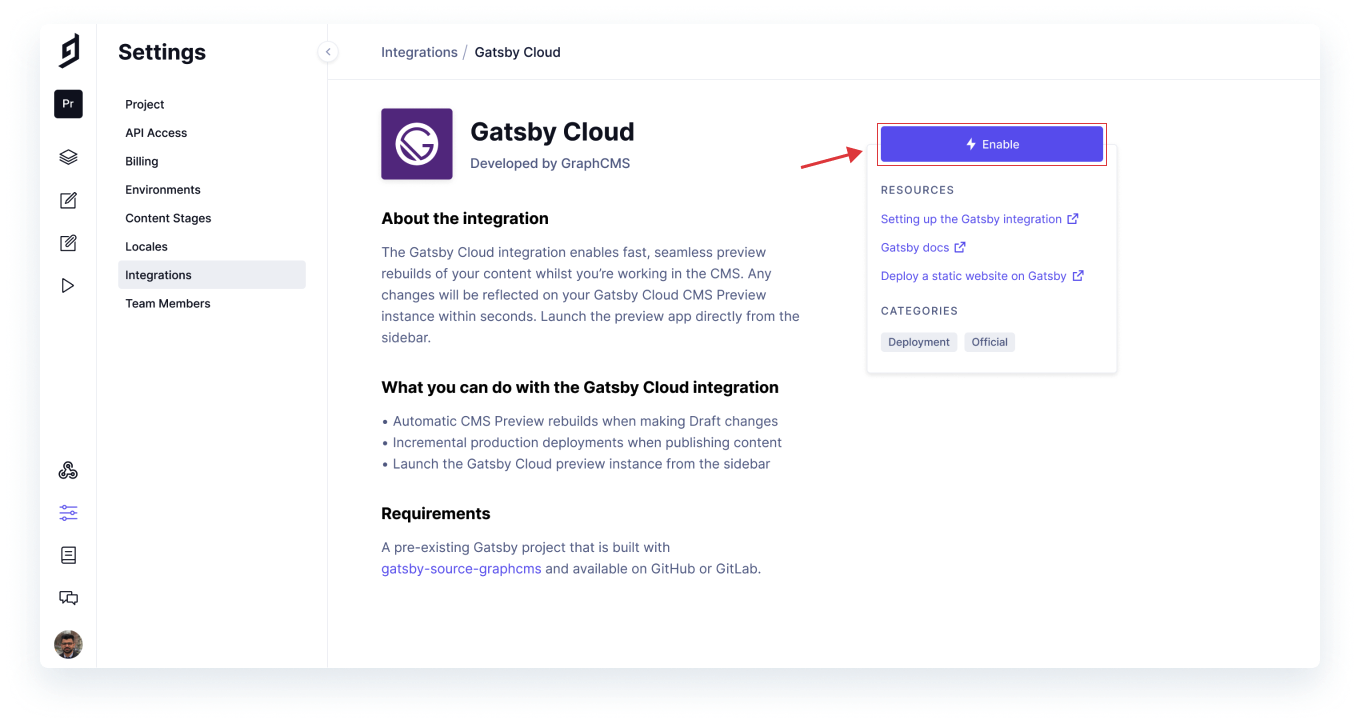
Task: Open the Gatsby docs link
Action: tap(923, 247)
